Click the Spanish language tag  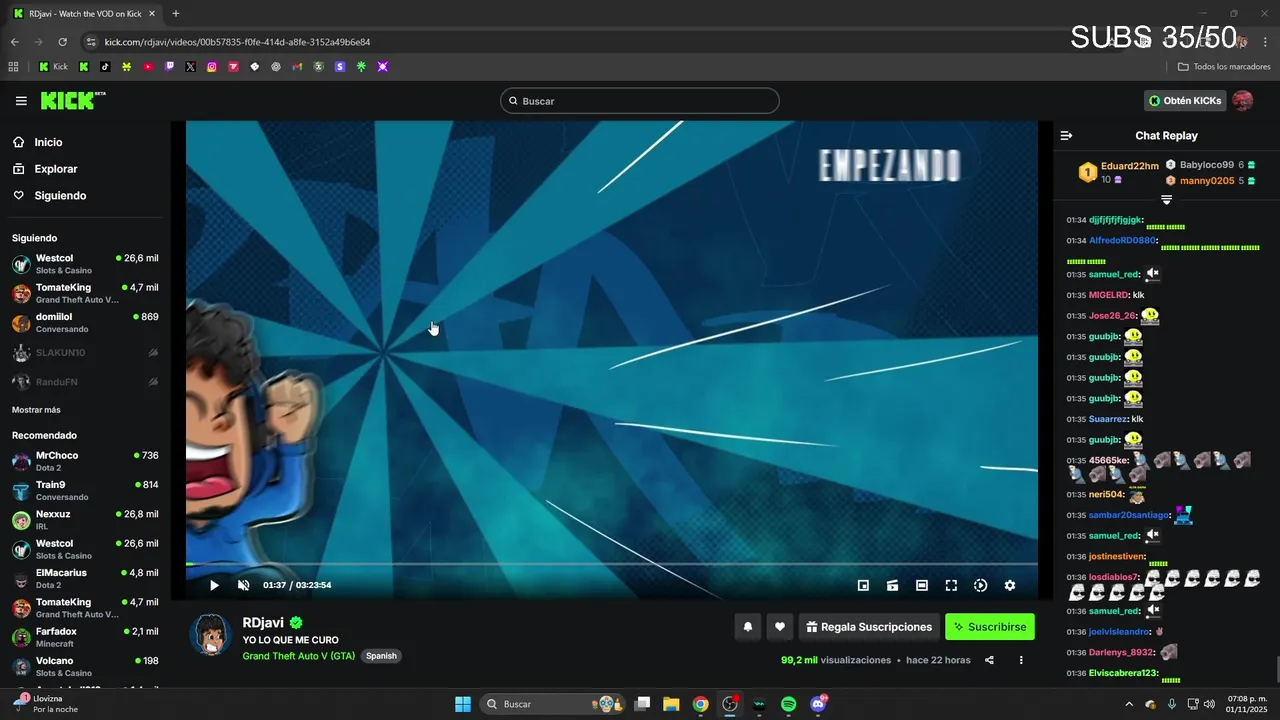381,656
